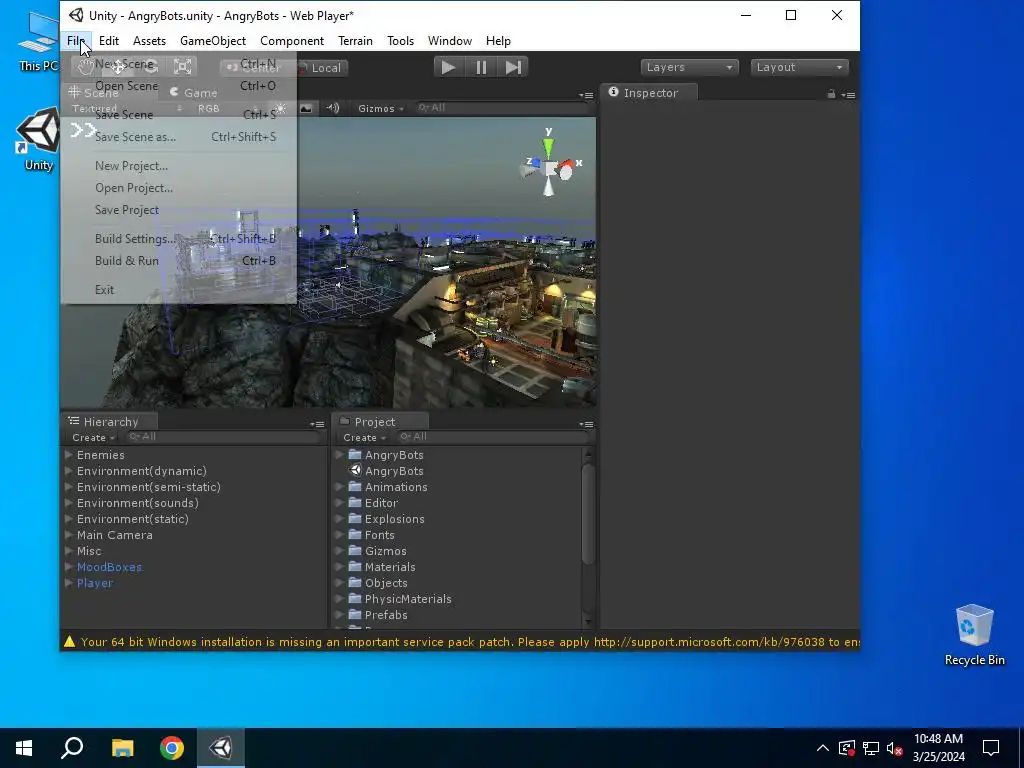This screenshot has height=768, width=1024.
Task: Open the Help menu
Action: tap(498, 40)
